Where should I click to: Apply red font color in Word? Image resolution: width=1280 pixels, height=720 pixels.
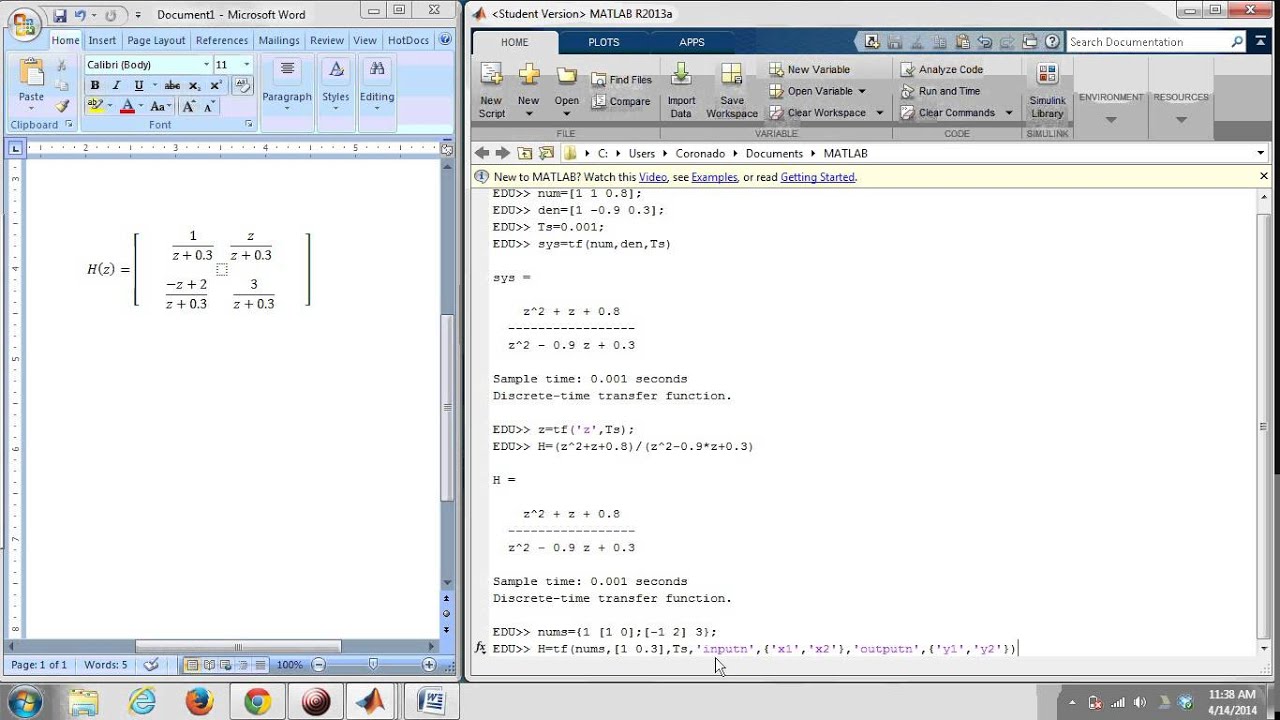click(x=127, y=106)
